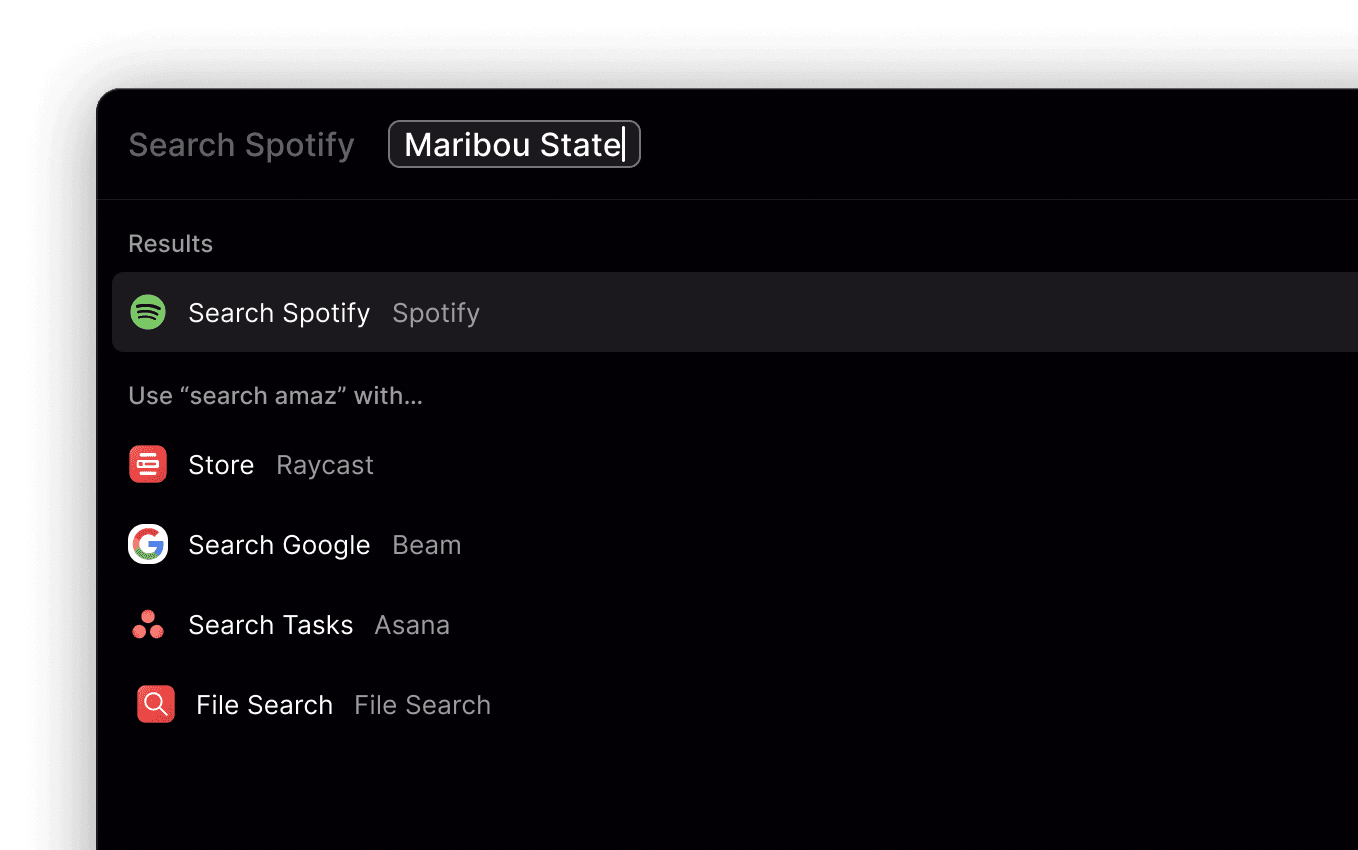Viewport: 1358px width, 850px height.
Task: Click the Results section header
Action: 171,244
